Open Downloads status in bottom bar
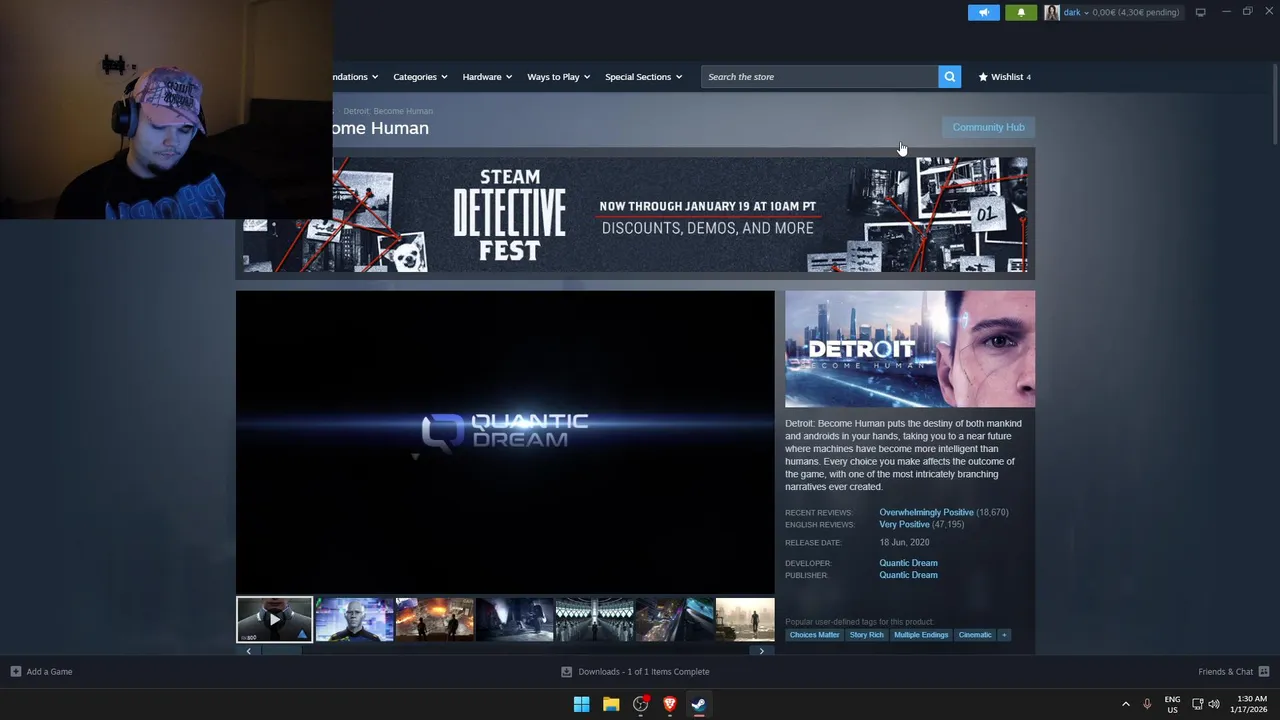The height and width of the screenshot is (720, 1280). [x=635, y=671]
